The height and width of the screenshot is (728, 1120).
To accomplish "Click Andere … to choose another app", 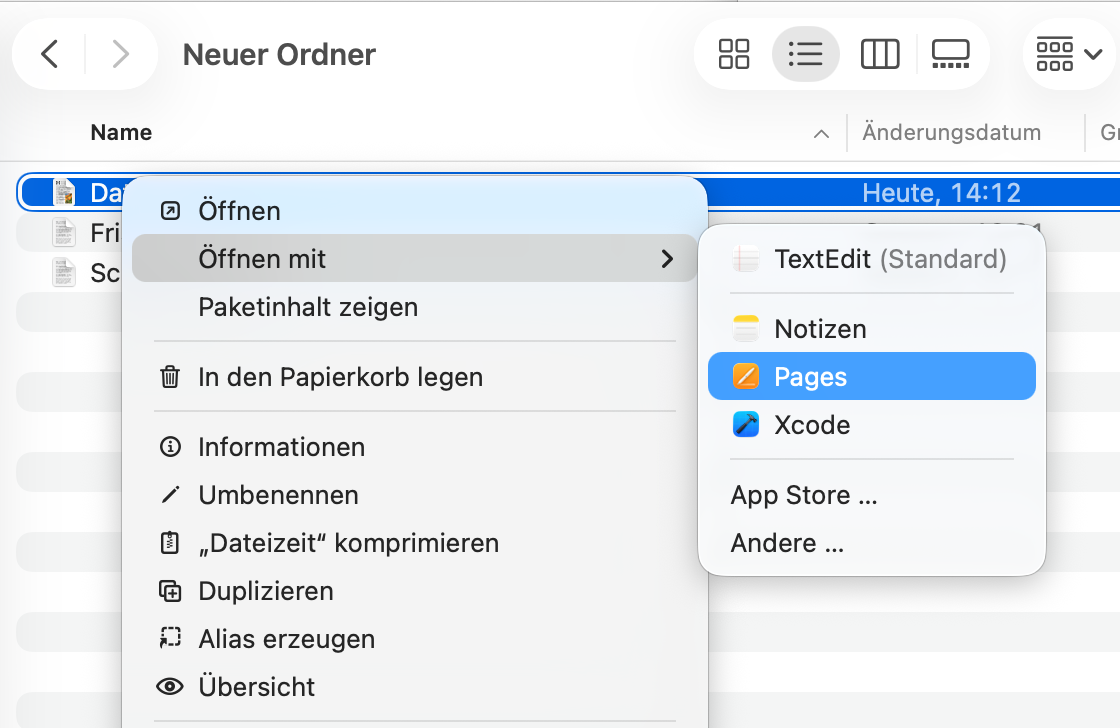I will click(787, 543).
